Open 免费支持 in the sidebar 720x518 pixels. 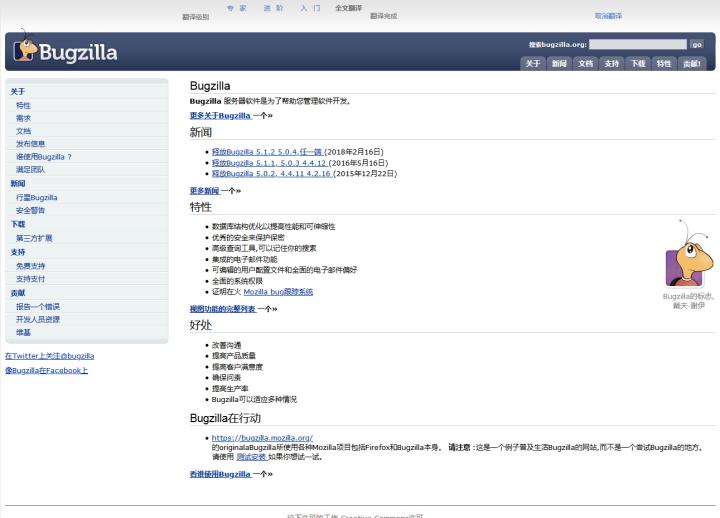click(31, 266)
